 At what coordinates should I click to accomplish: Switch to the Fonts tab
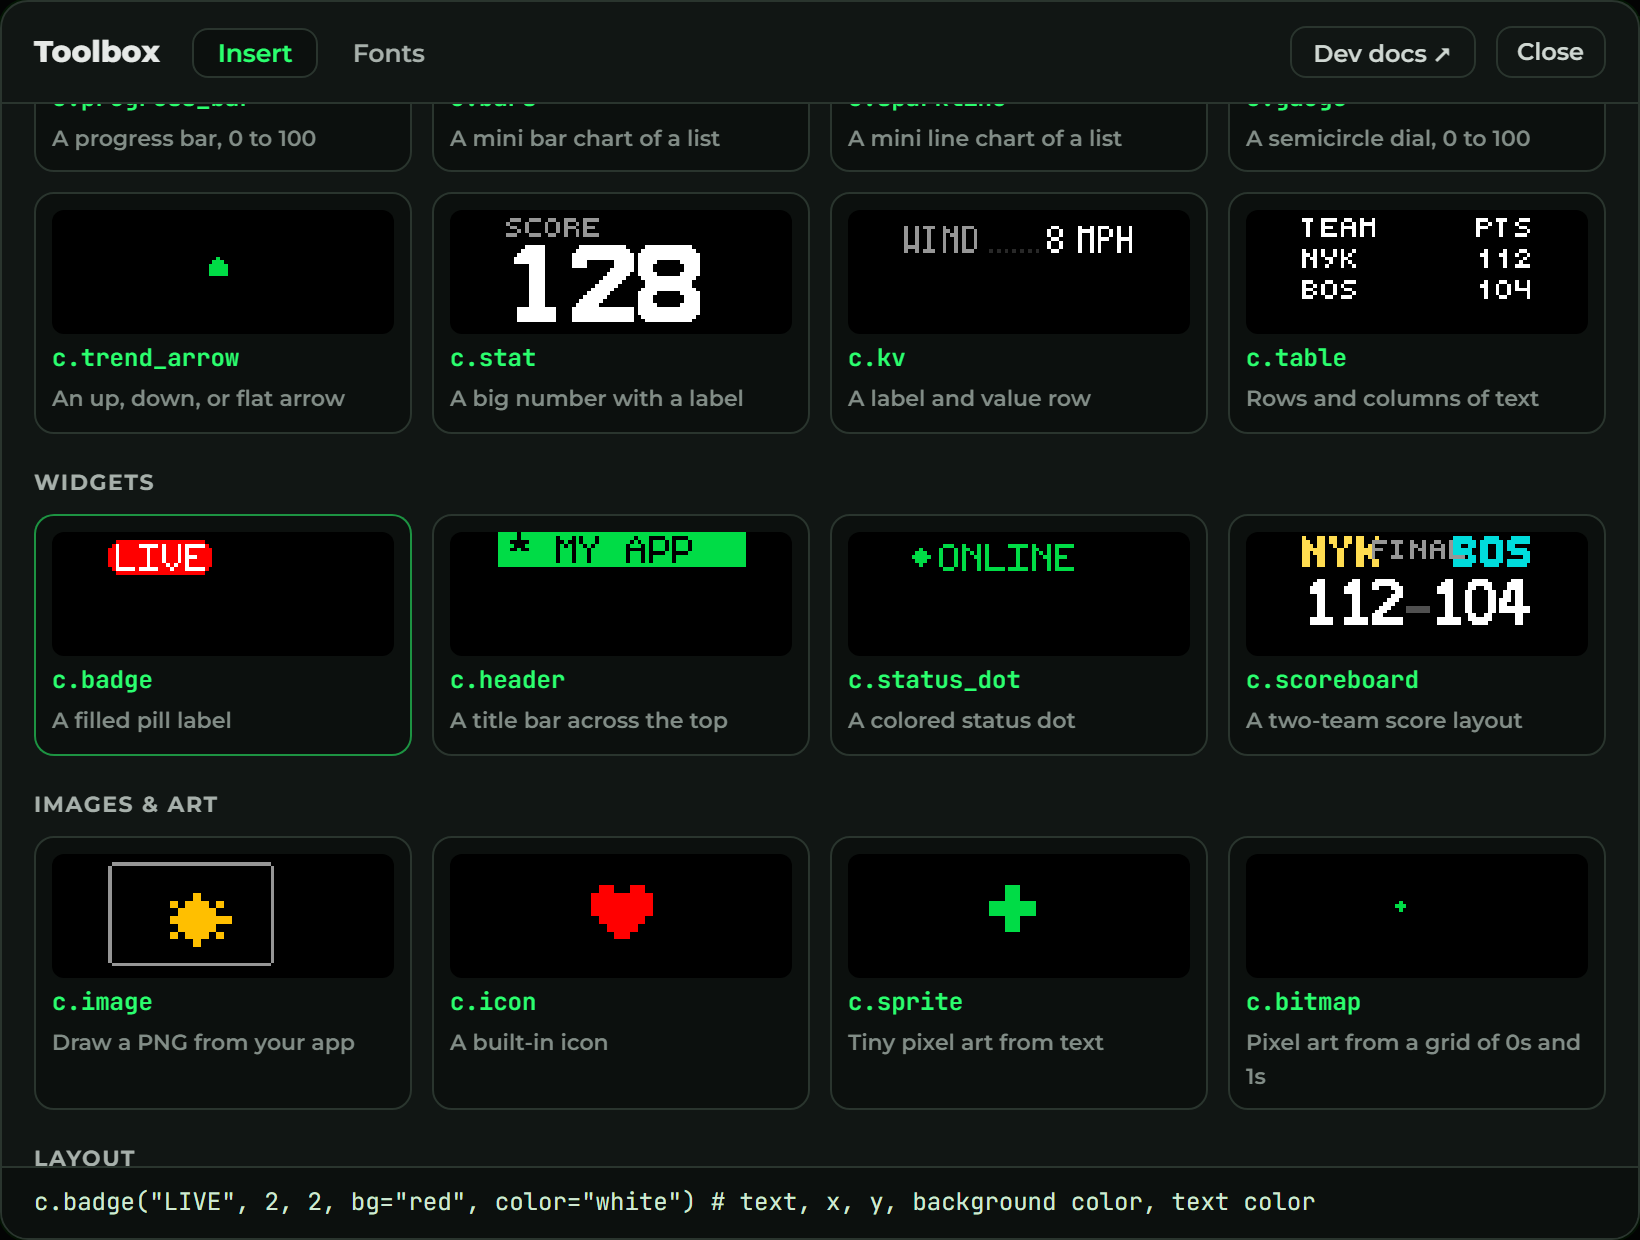[x=389, y=53]
